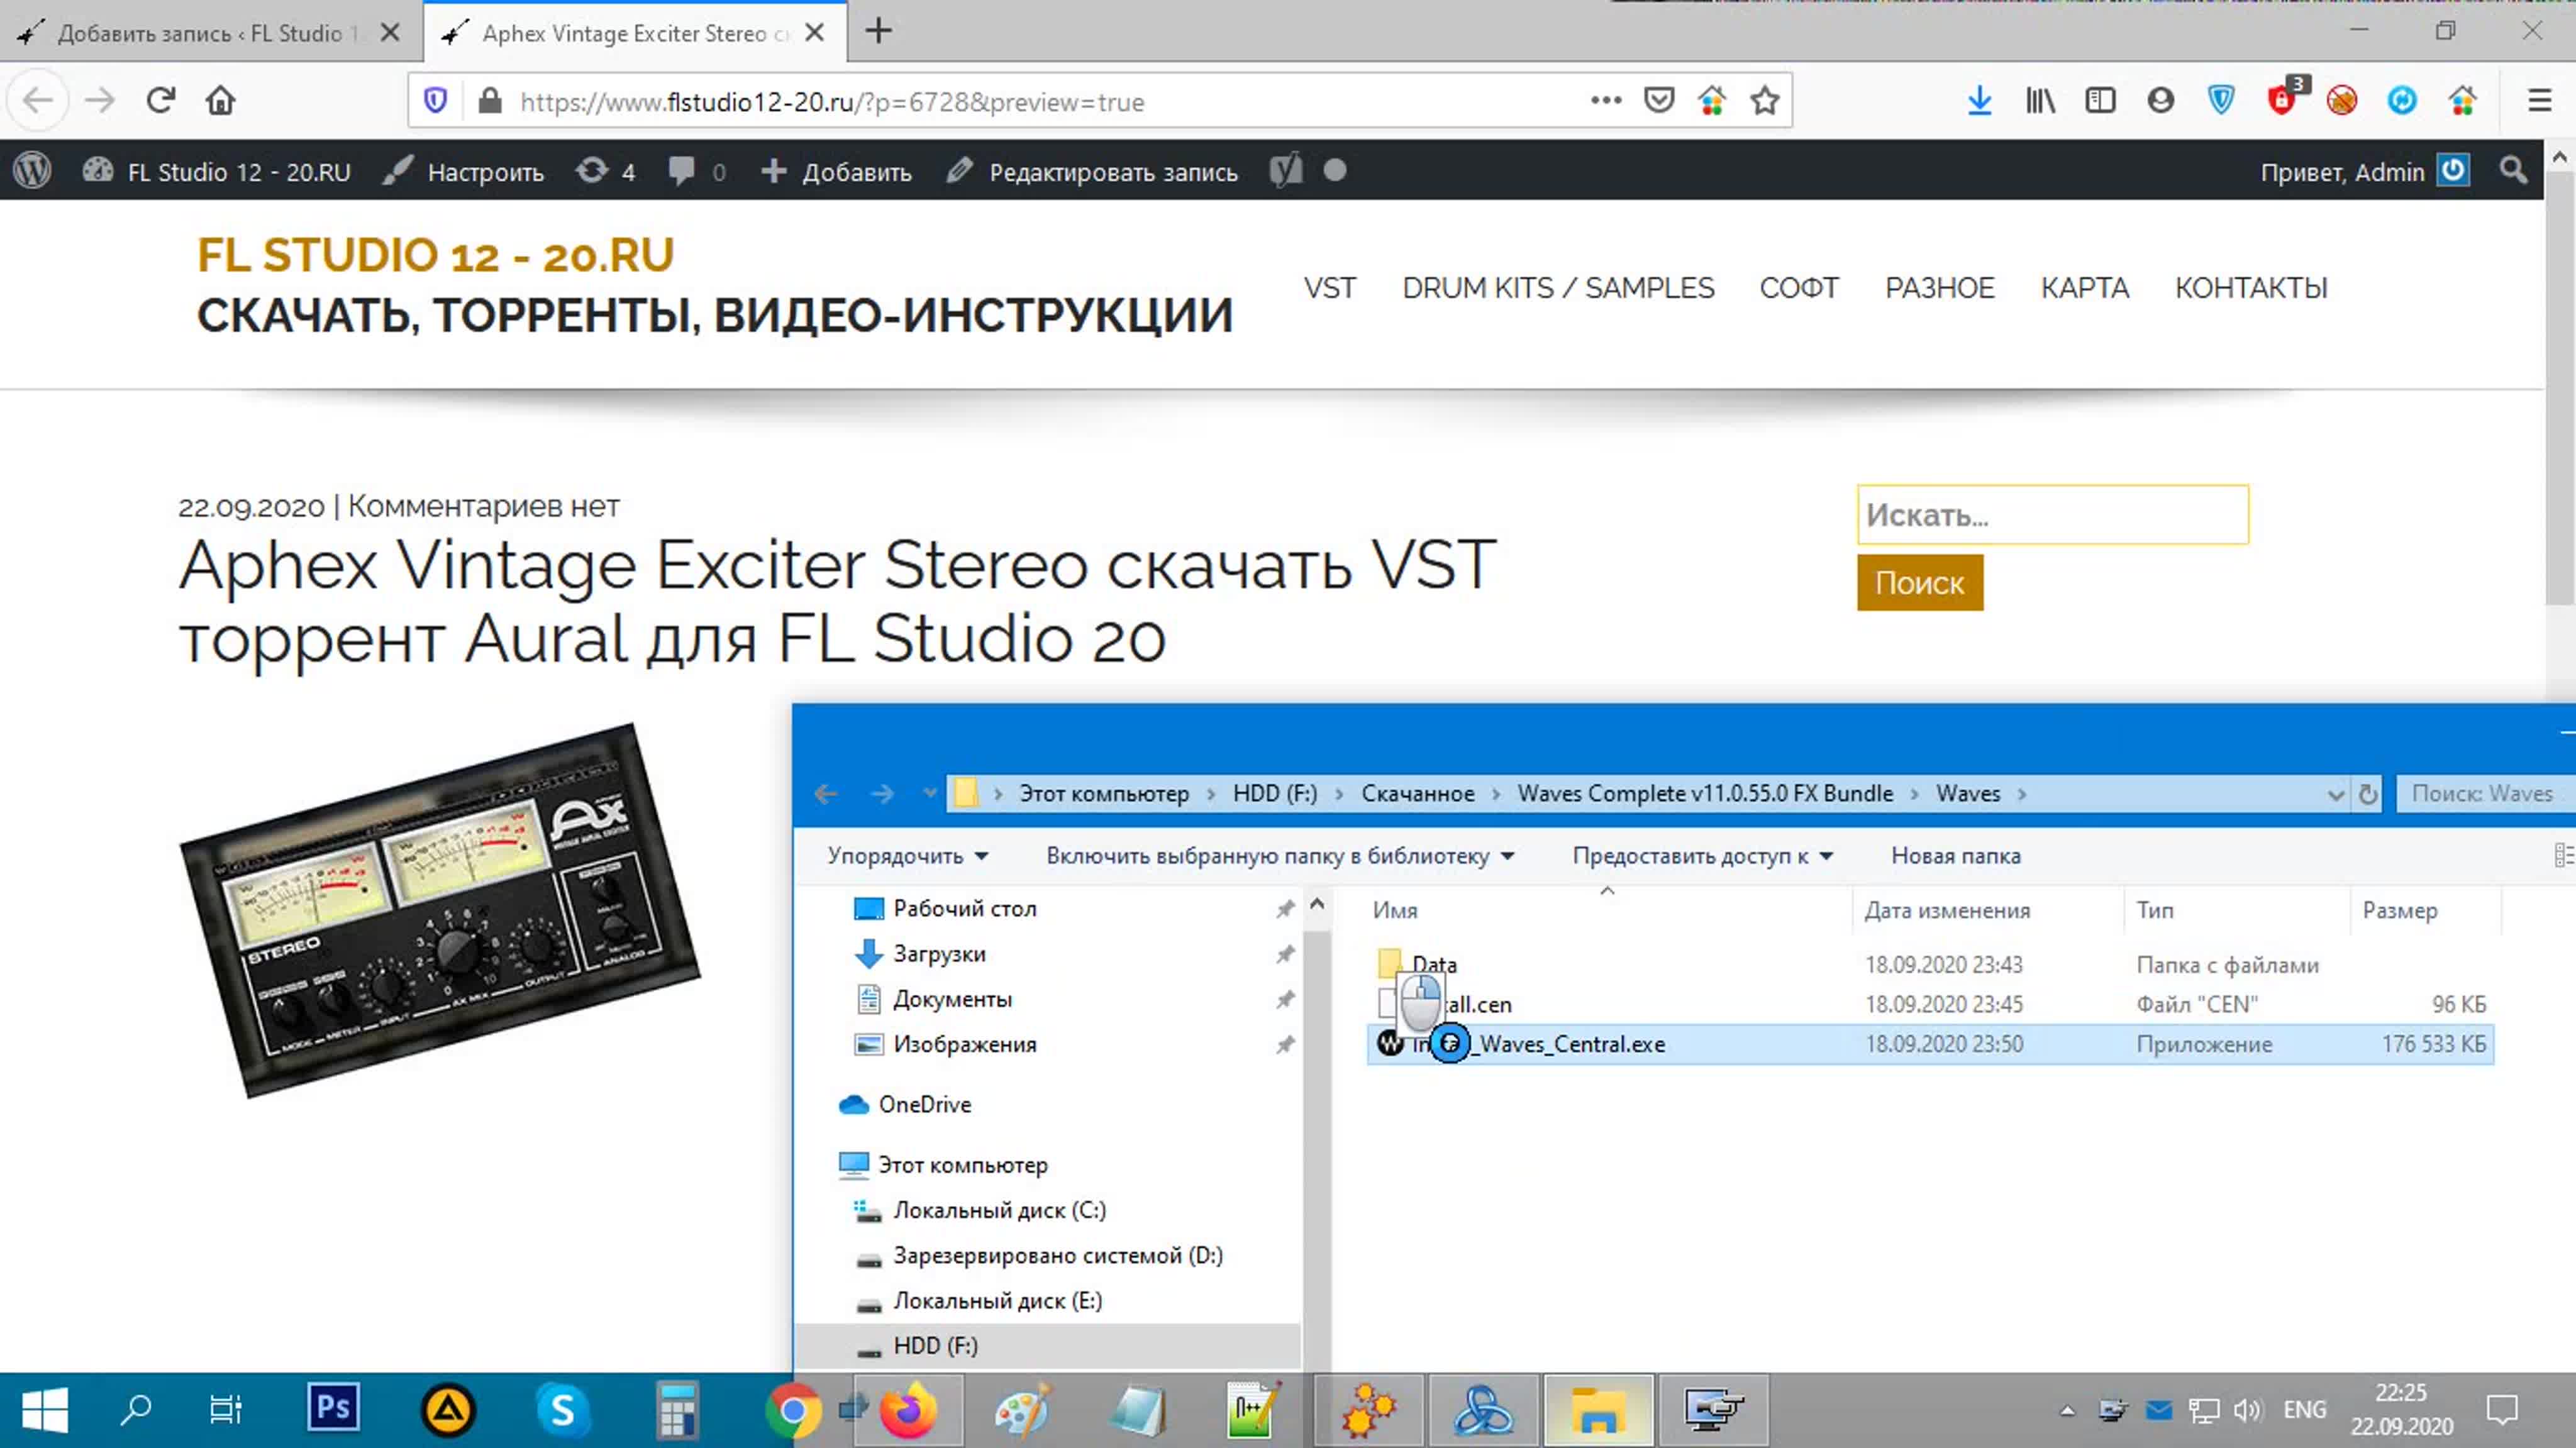Open the taskbar search magnifier
This screenshot has width=2576, height=1448.
click(x=135, y=1409)
